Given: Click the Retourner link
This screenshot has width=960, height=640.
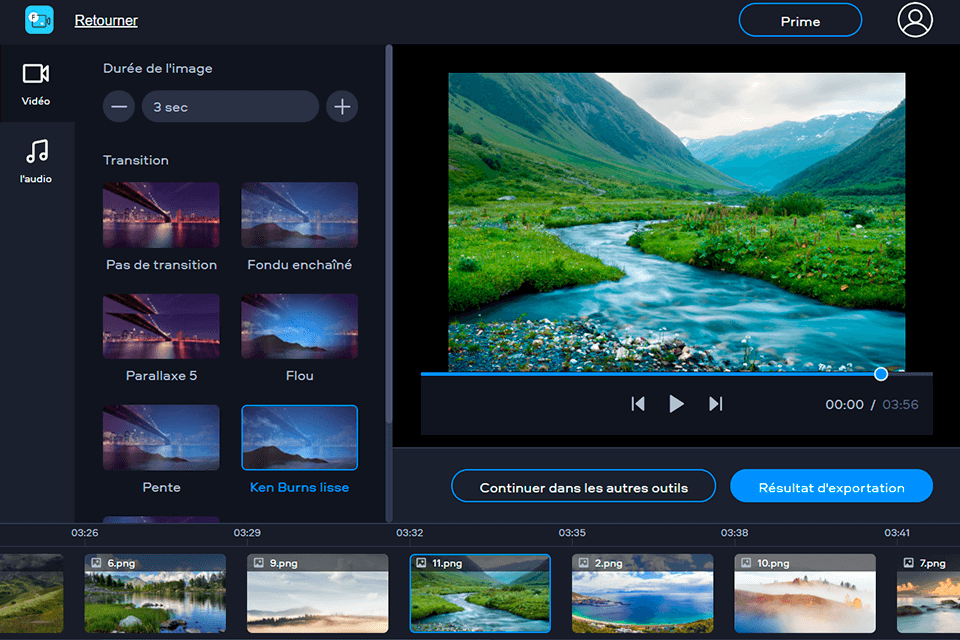Looking at the screenshot, I should pyautogui.click(x=106, y=20).
